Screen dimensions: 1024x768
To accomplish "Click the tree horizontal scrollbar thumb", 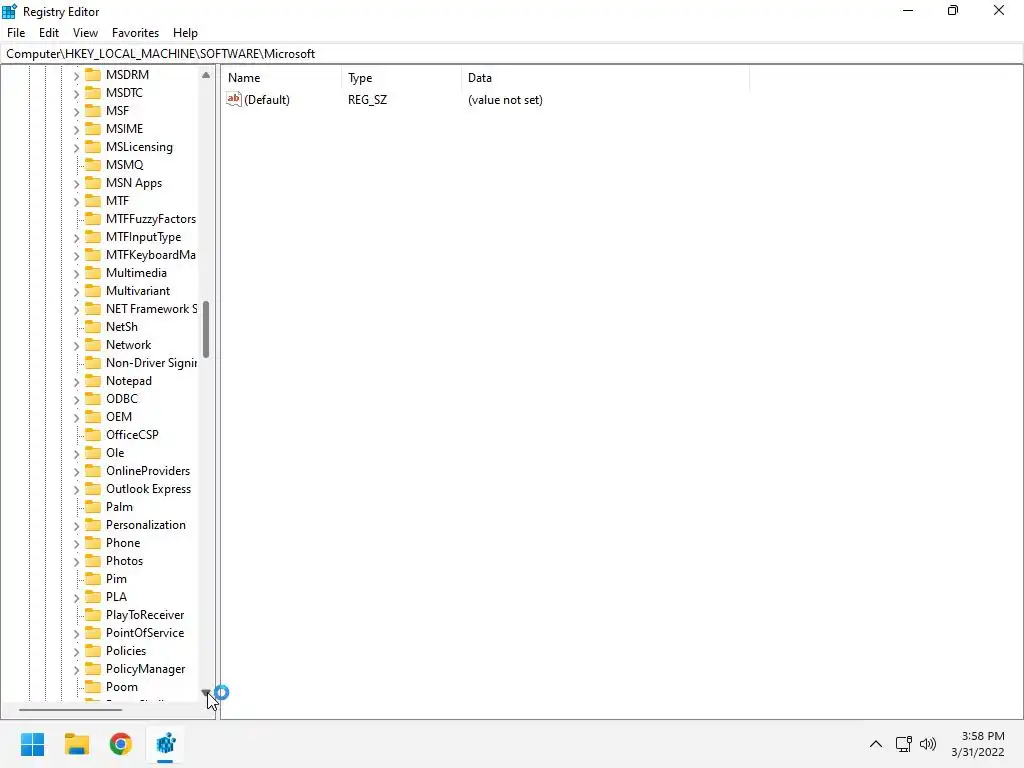I will click(x=70, y=709).
